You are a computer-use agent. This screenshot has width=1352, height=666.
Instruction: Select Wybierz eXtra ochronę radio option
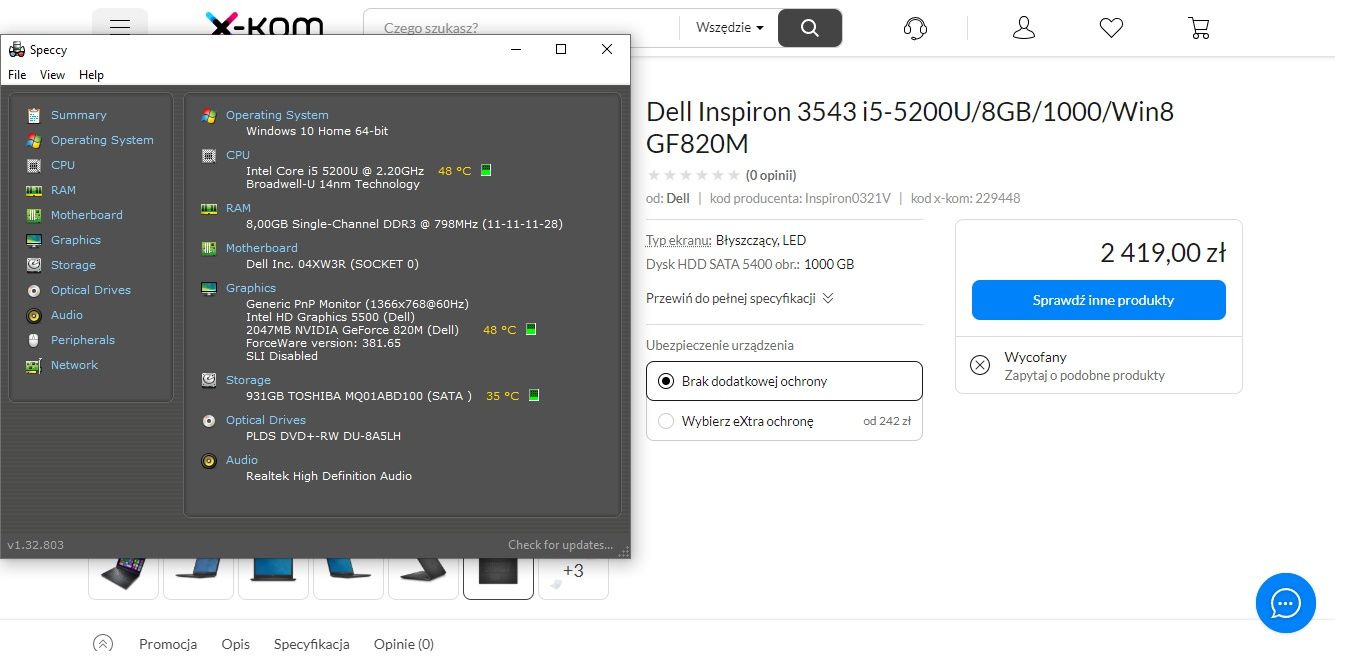click(666, 421)
